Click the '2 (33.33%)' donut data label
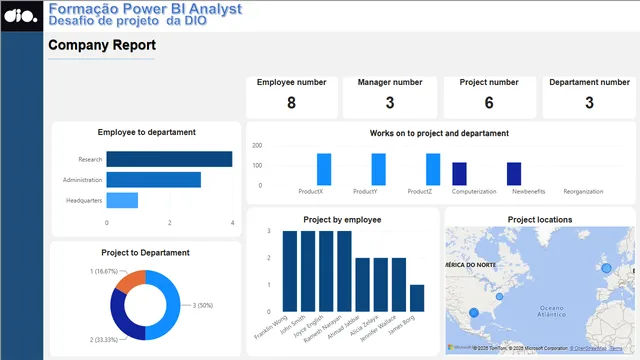 click(104, 340)
